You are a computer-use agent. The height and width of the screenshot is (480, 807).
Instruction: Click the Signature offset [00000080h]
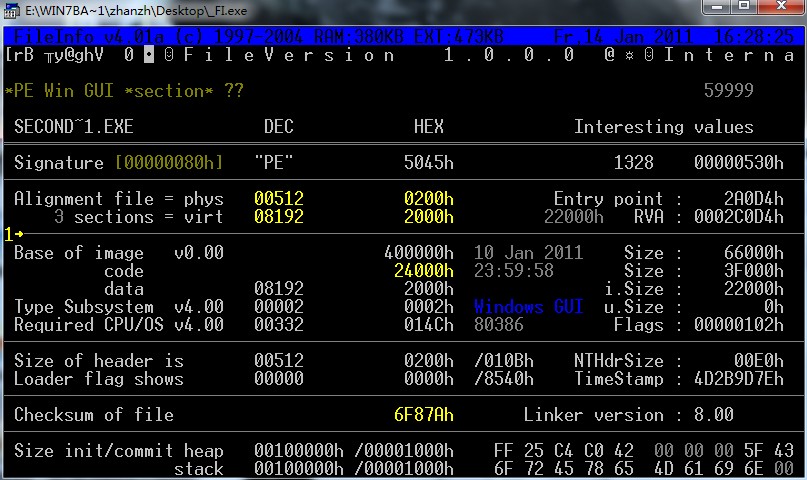[169, 163]
